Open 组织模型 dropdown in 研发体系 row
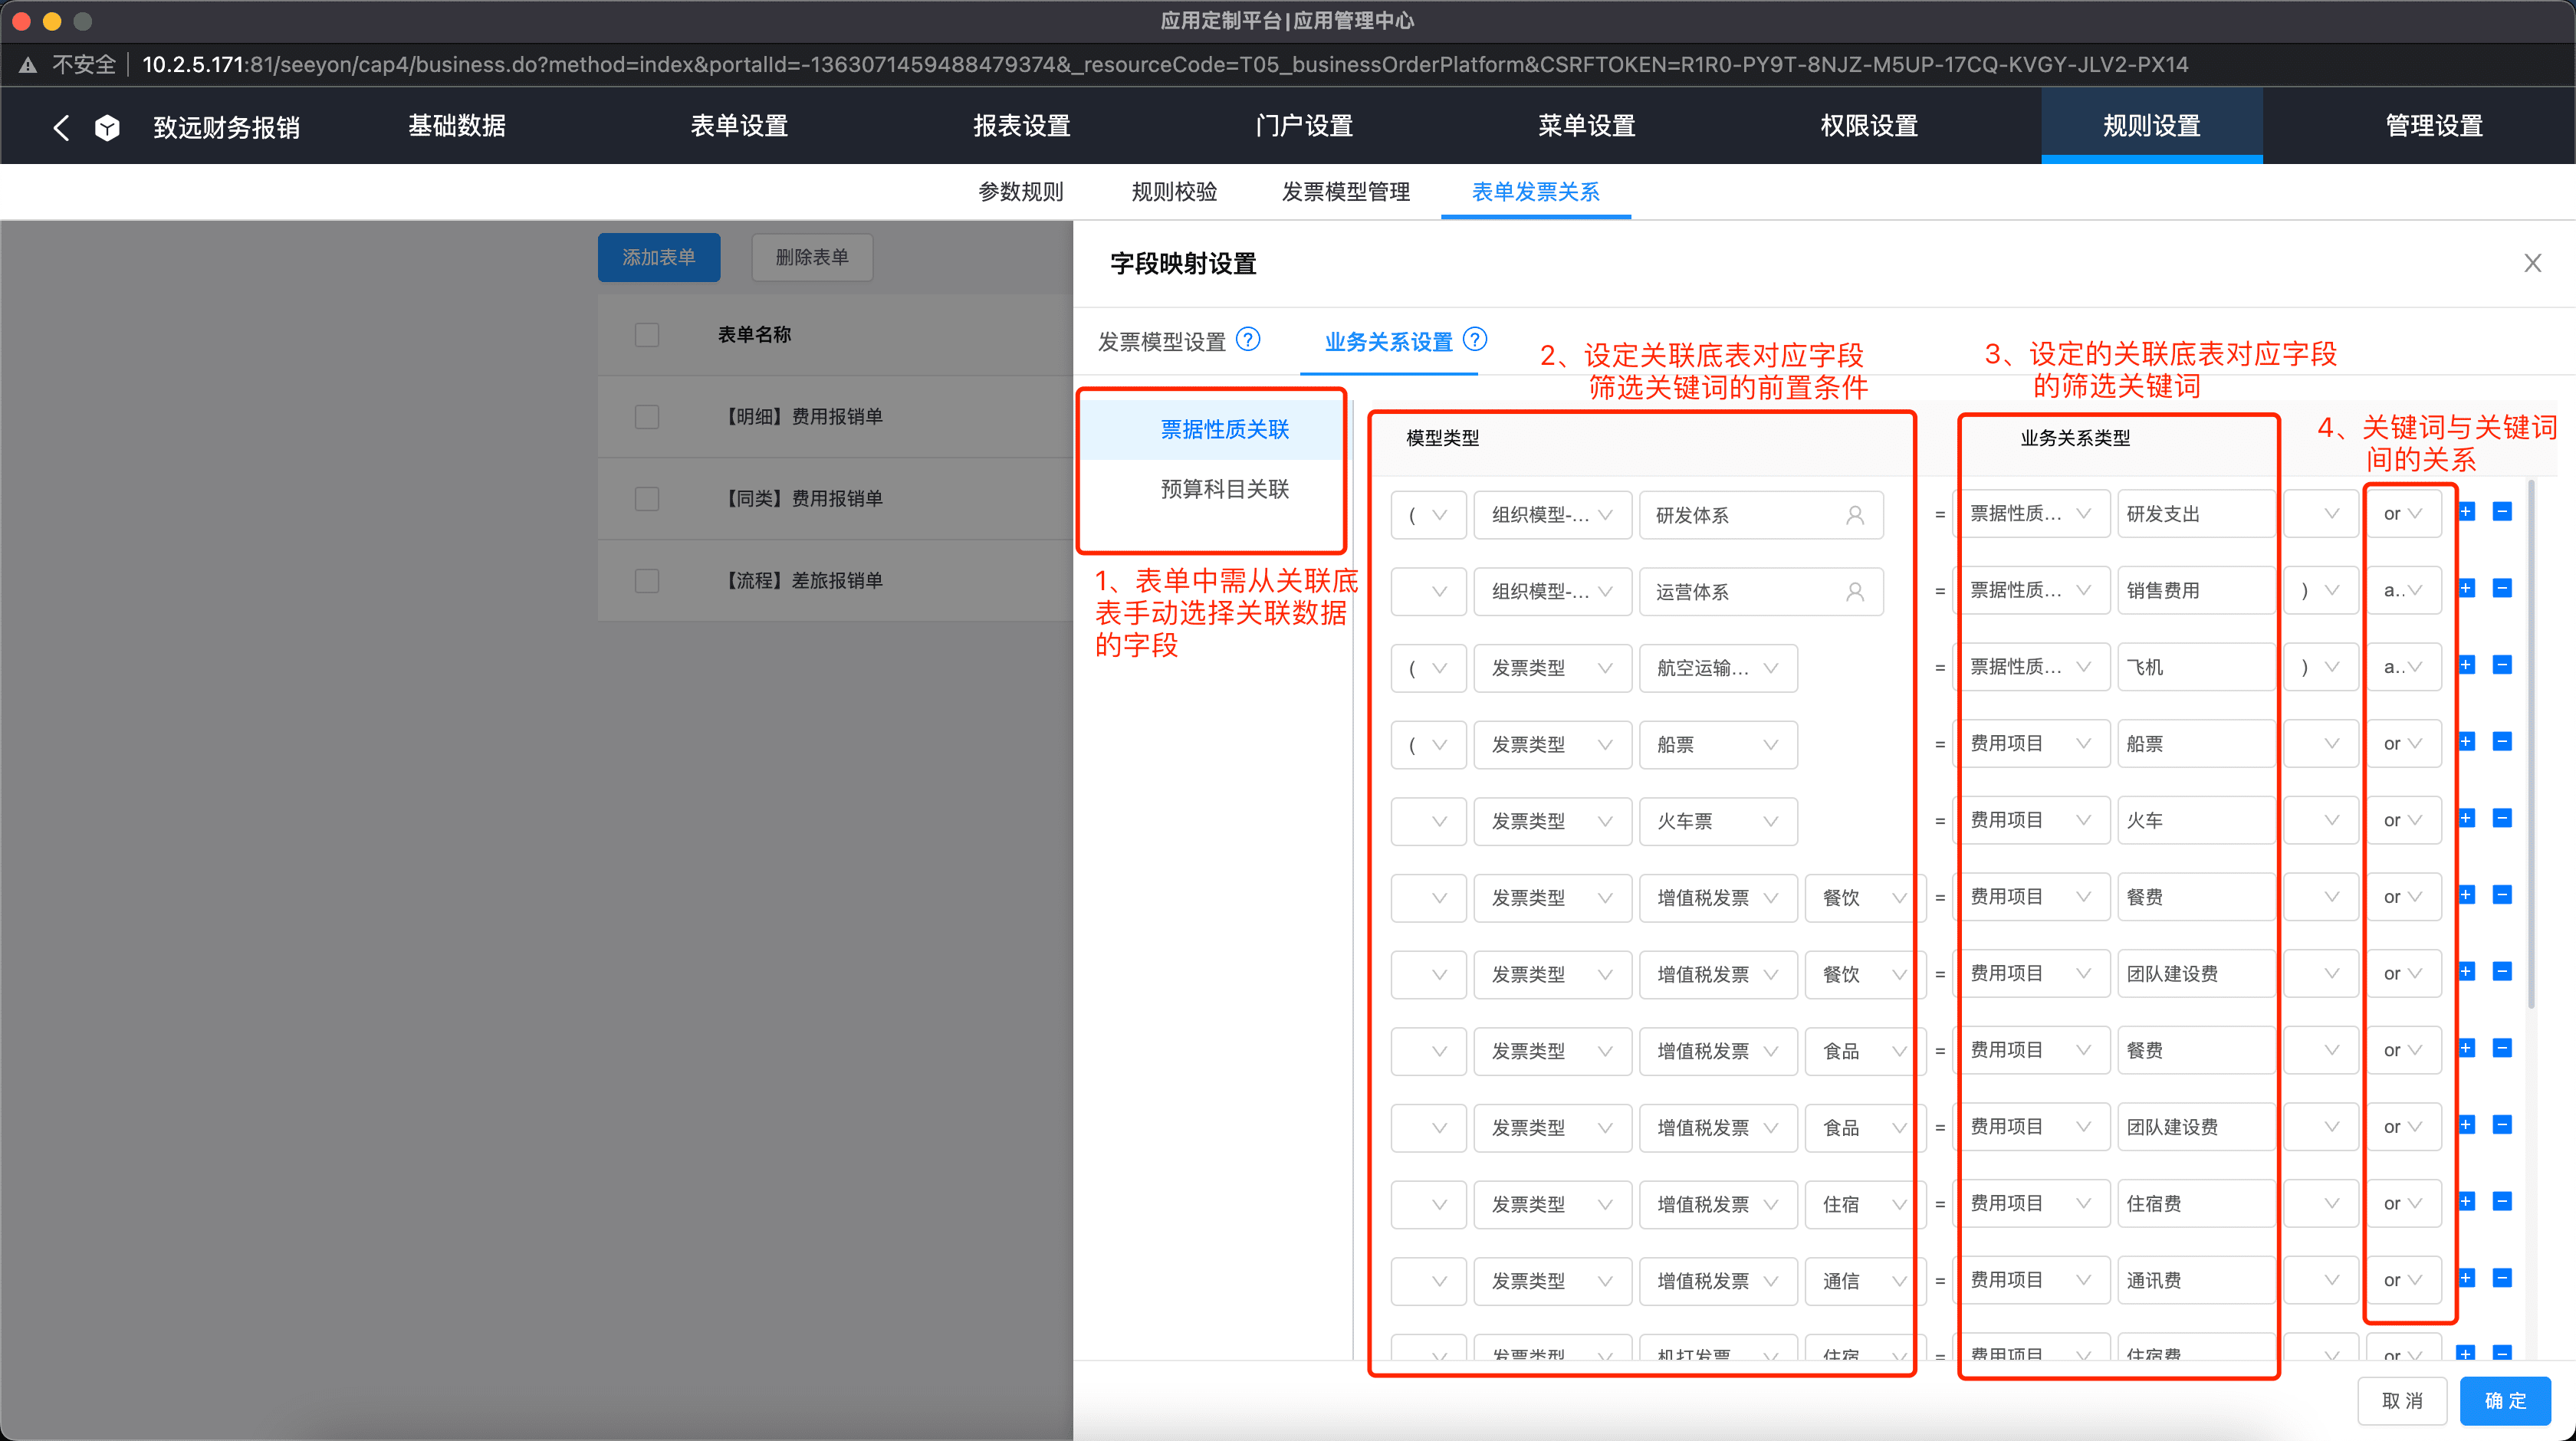Image resolution: width=2576 pixels, height=1441 pixels. pos(1552,515)
